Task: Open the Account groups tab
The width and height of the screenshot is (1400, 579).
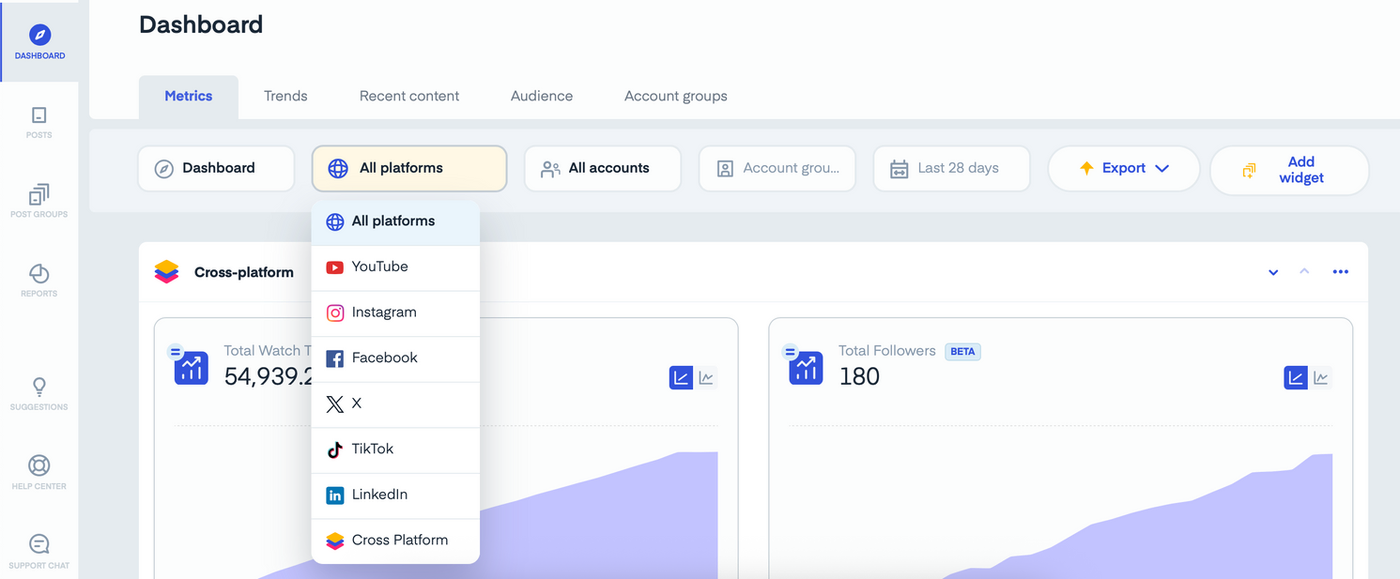Action: 675,96
